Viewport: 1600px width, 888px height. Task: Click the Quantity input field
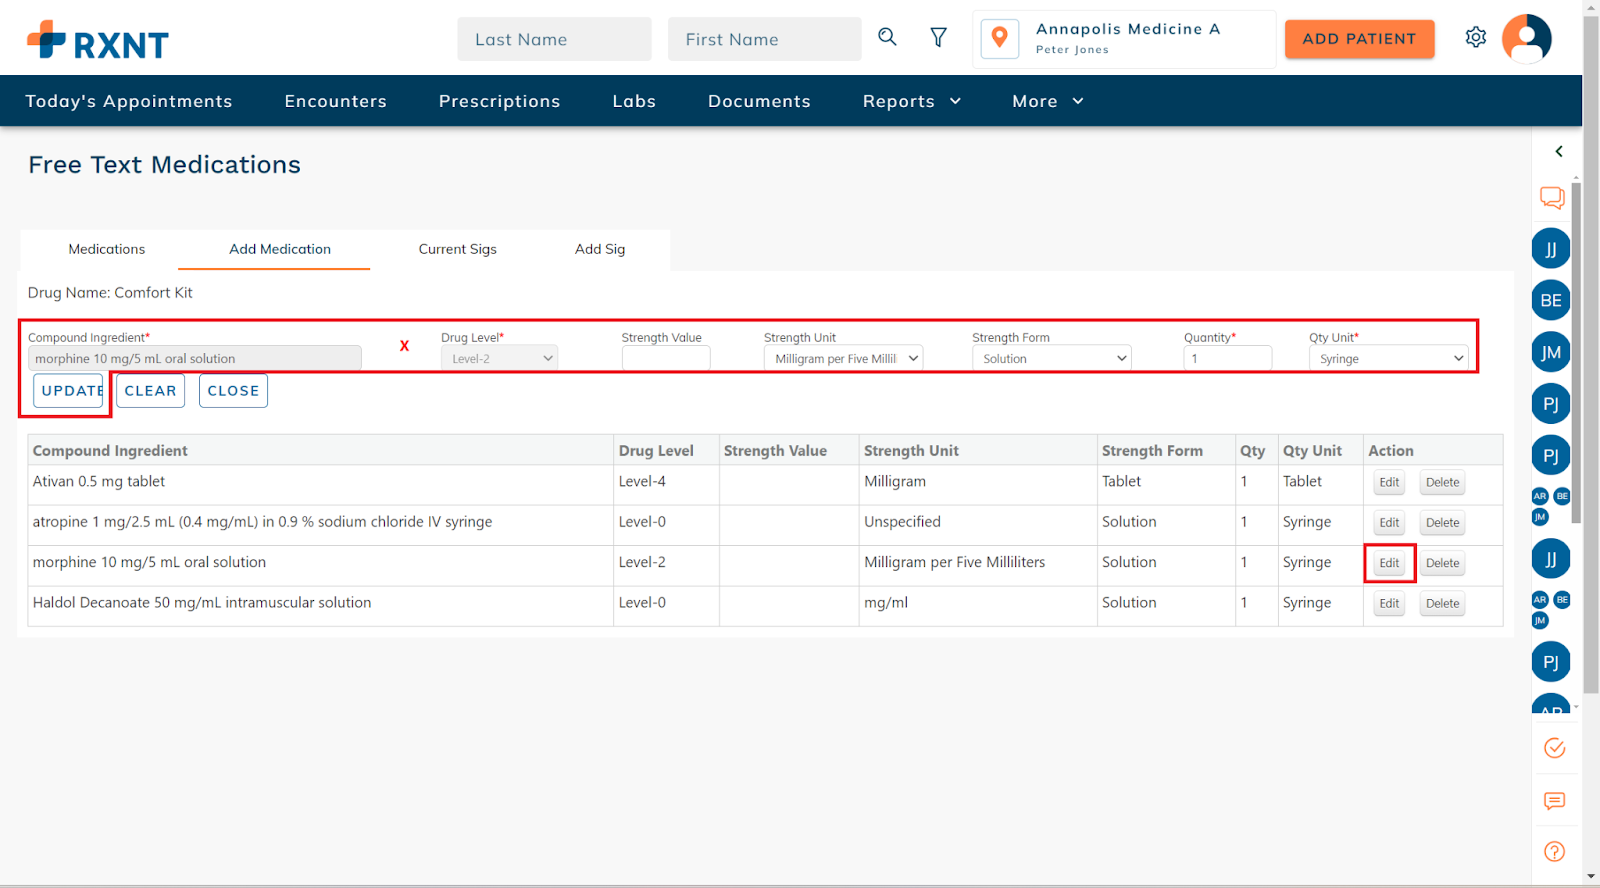tap(1227, 359)
